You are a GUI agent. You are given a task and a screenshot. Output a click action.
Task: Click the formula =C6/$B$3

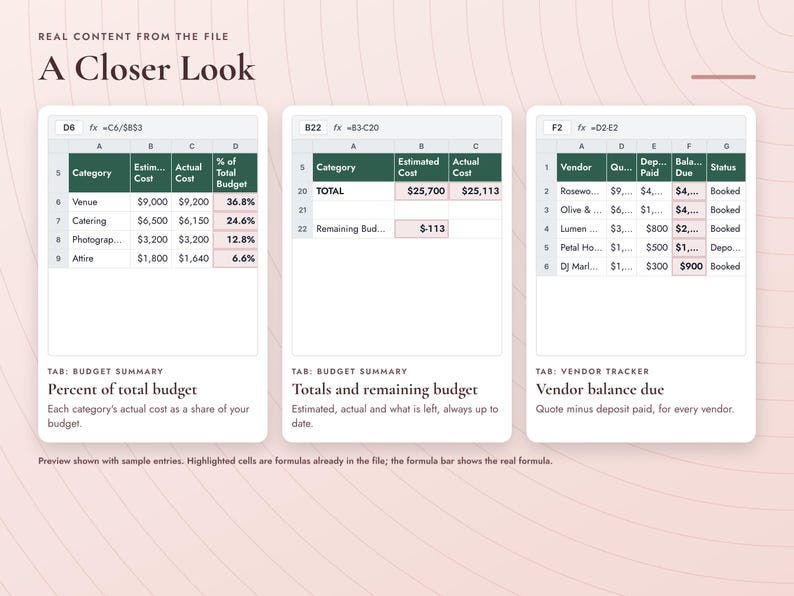tap(122, 128)
